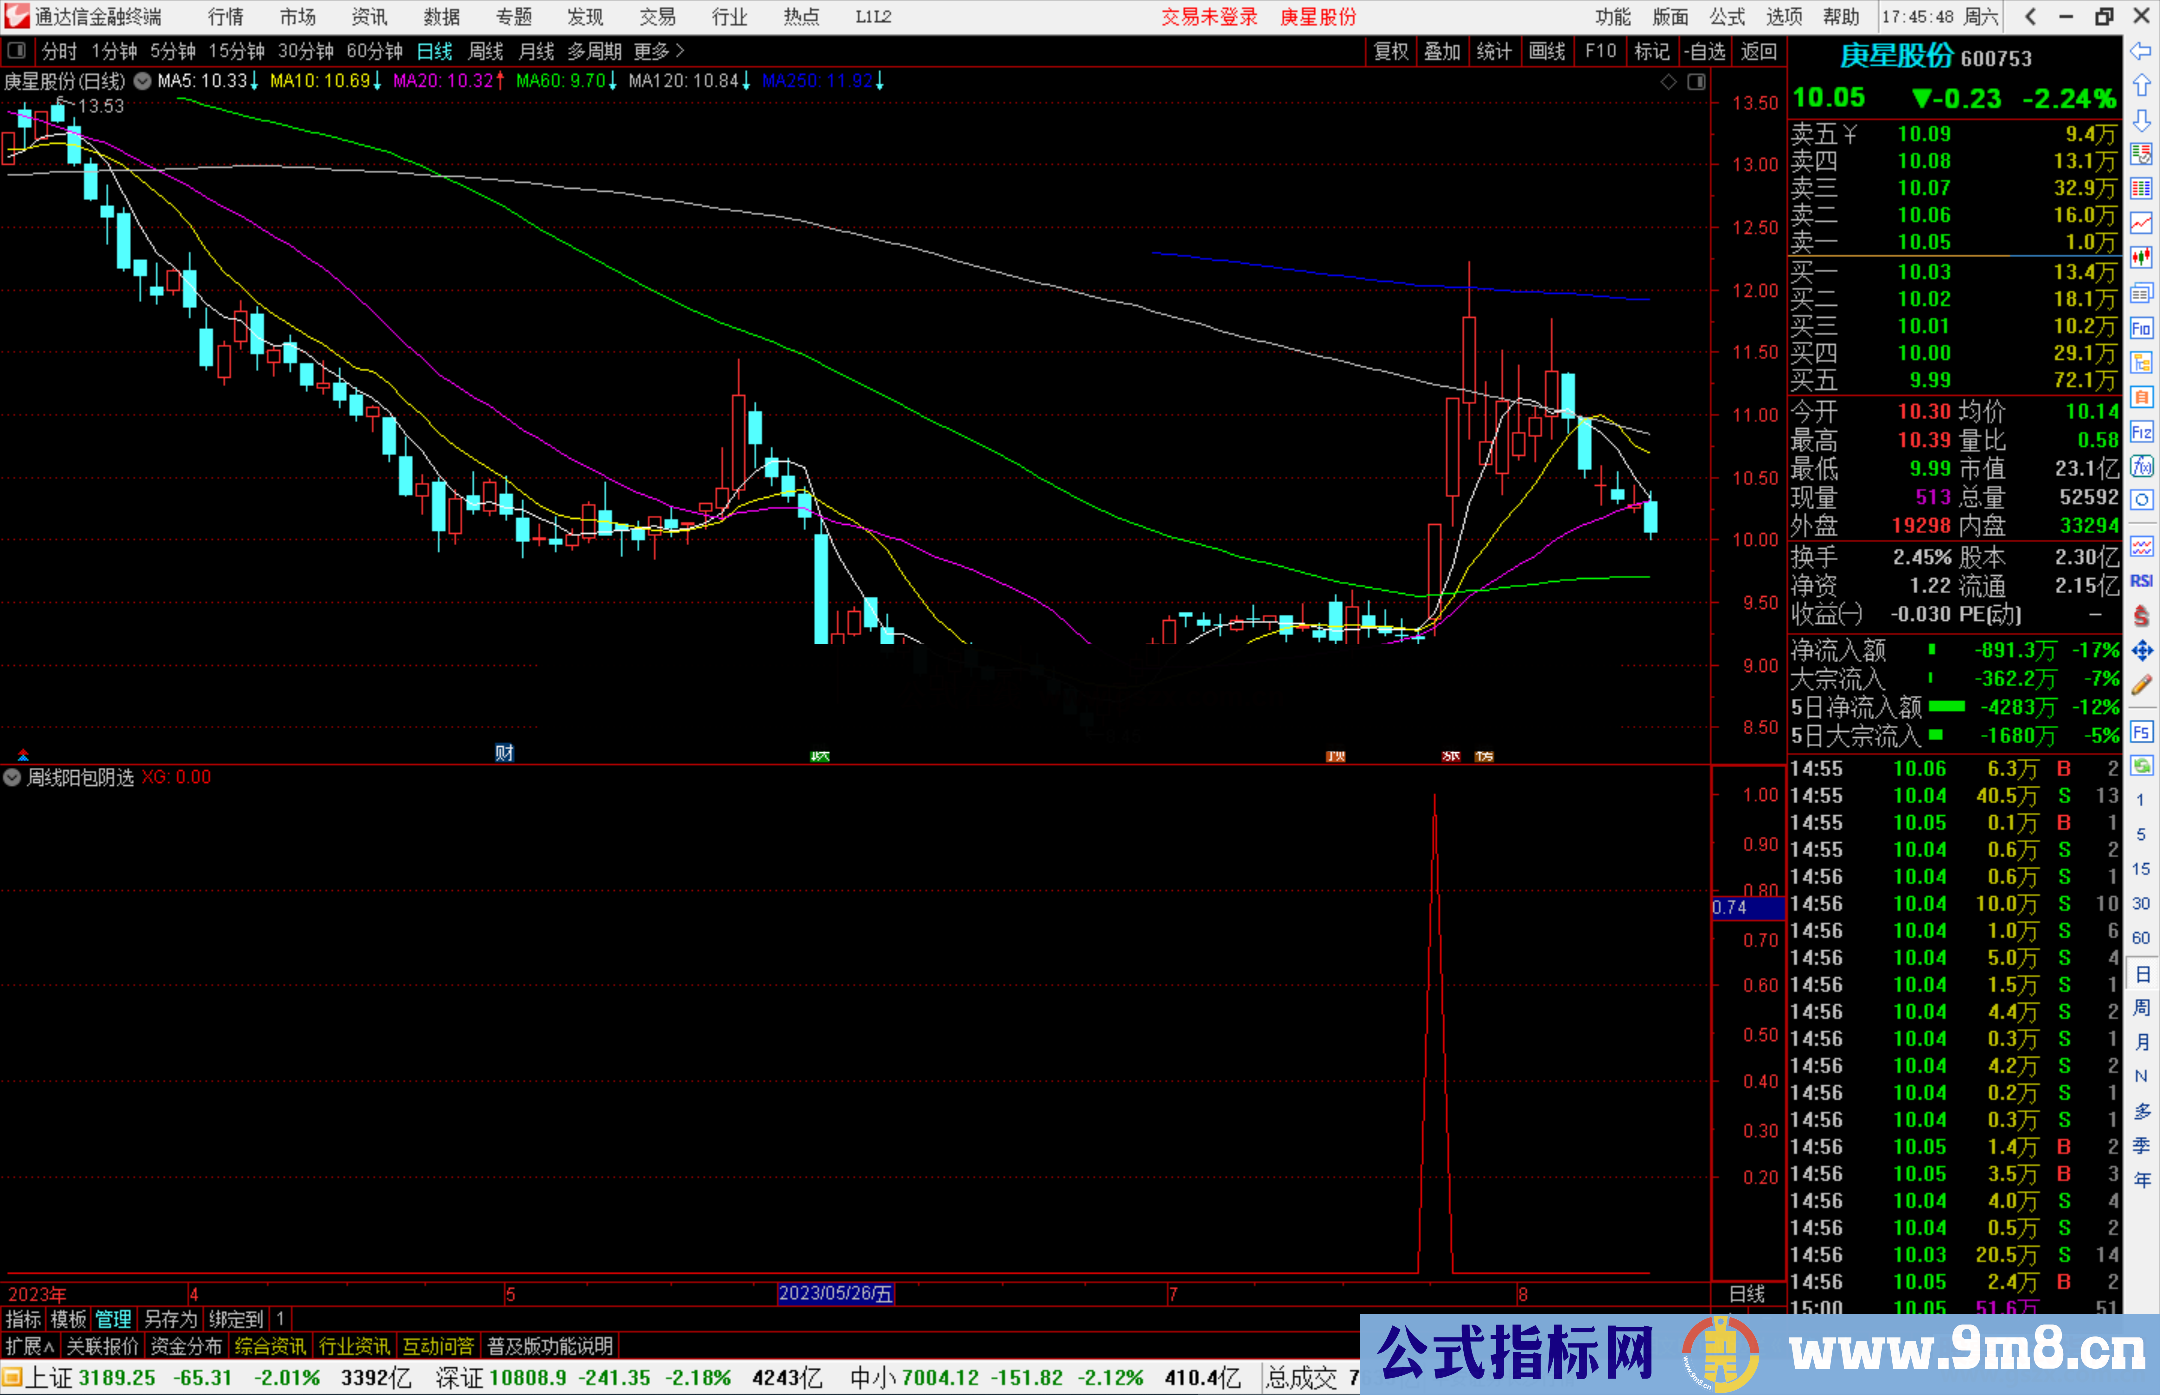Click the green refresh sidebar icon
This screenshot has width=2160, height=1395.
click(x=2141, y=766)
